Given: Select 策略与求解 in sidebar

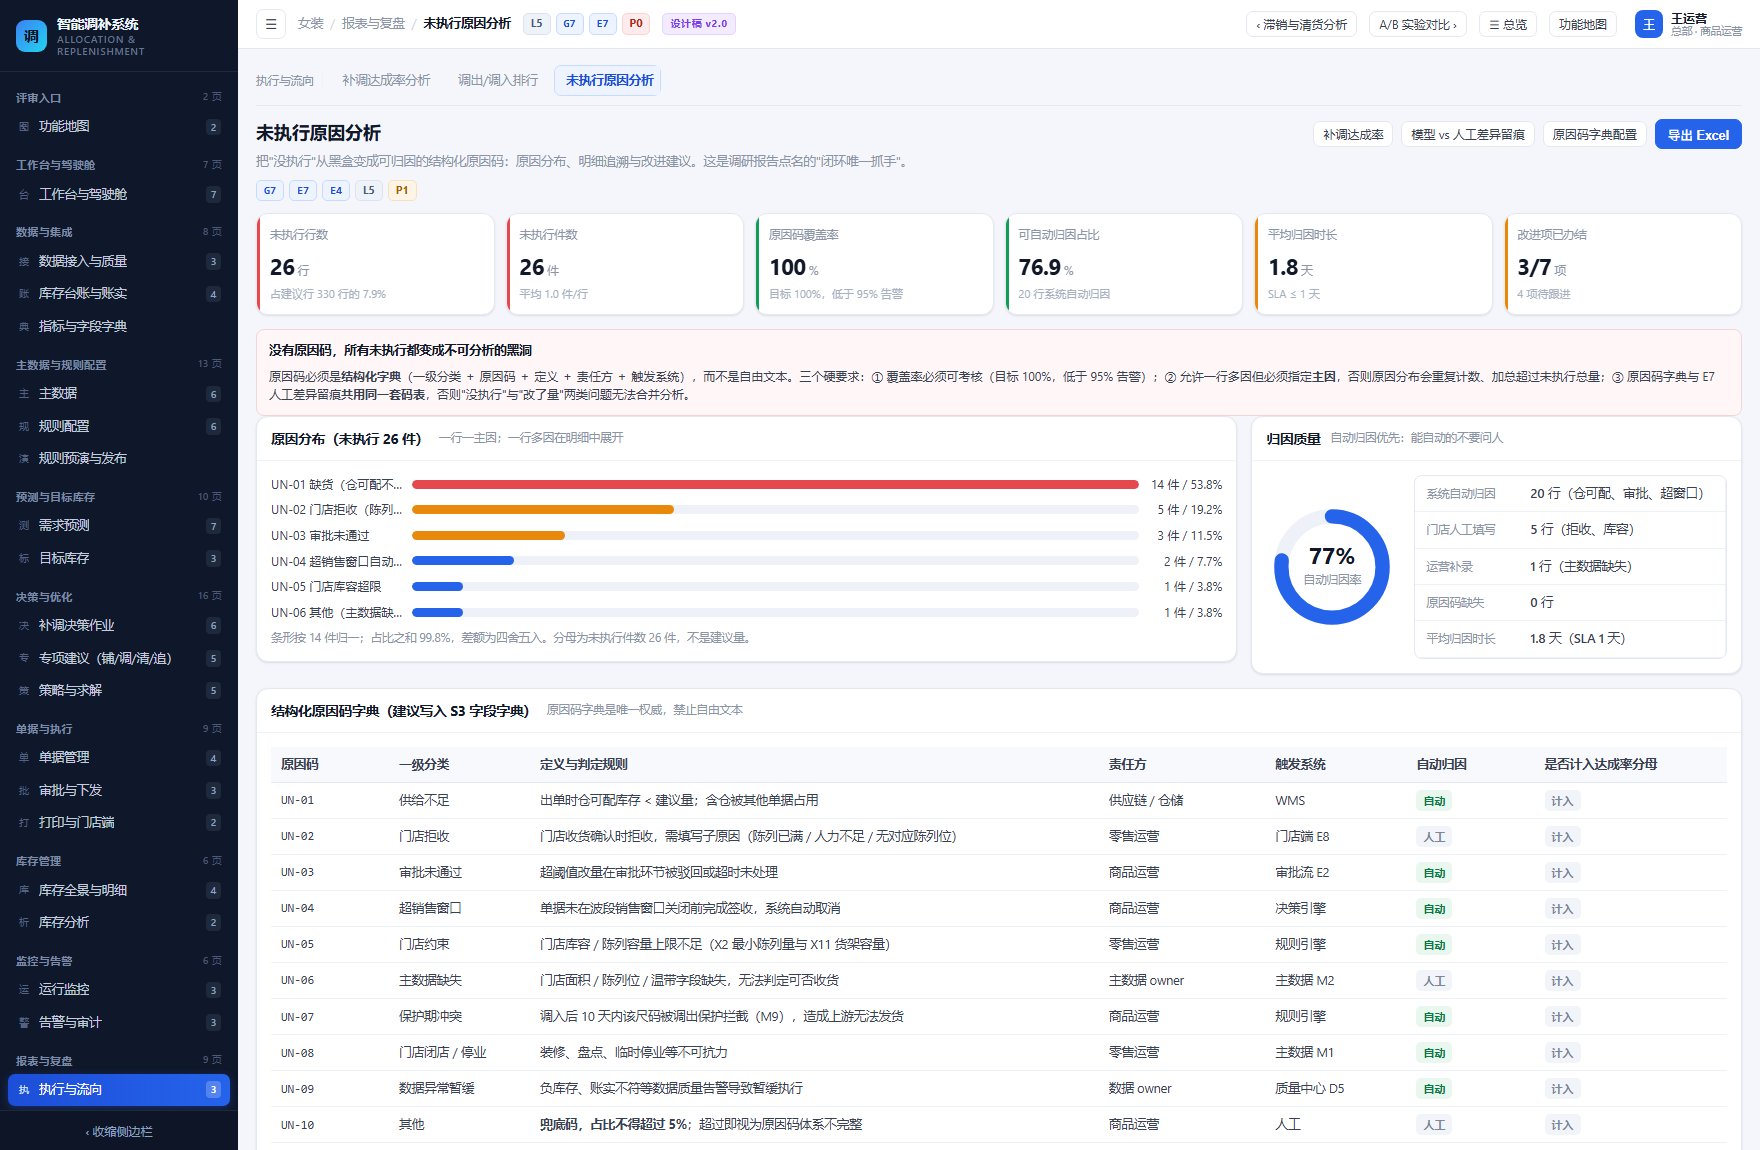Looking at the screenshot, I should tap(119, 691).
